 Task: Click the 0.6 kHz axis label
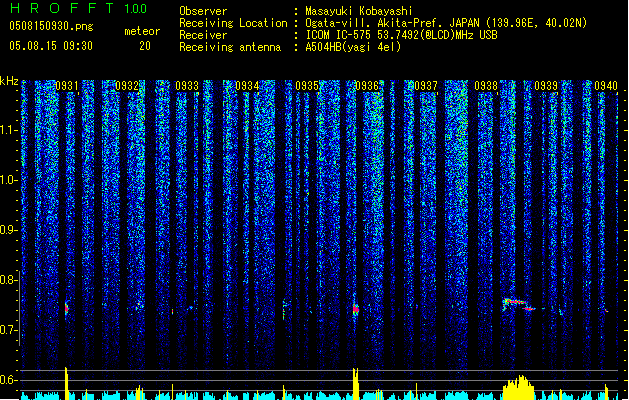pos(8,380)
